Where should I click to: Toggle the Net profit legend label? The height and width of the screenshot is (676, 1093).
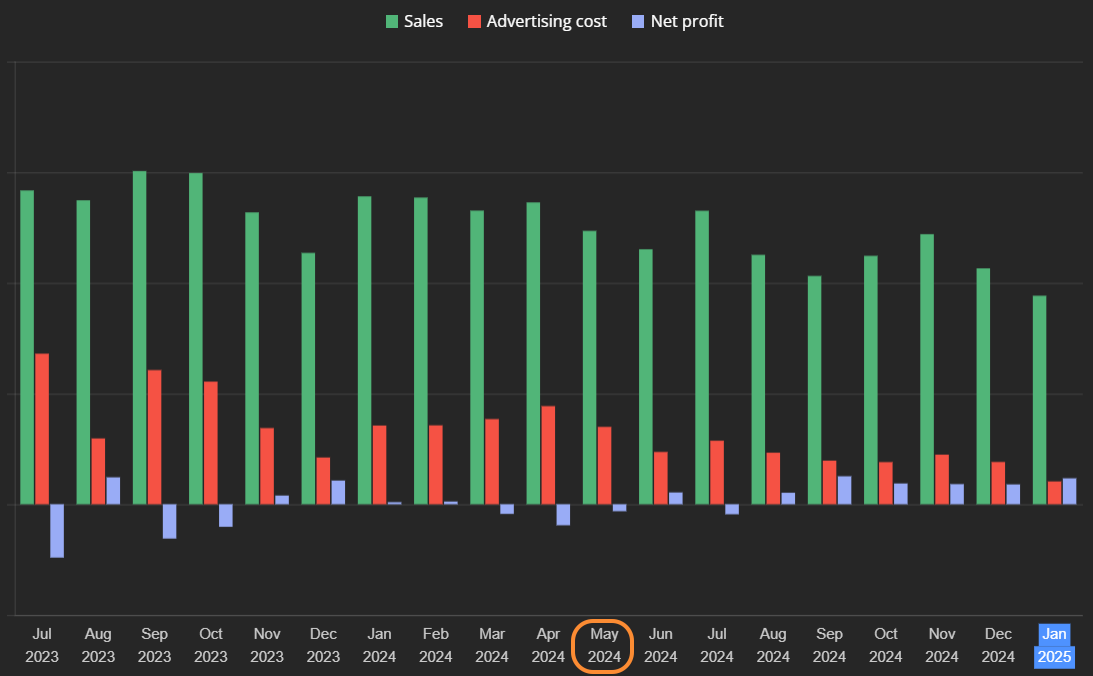687,22
